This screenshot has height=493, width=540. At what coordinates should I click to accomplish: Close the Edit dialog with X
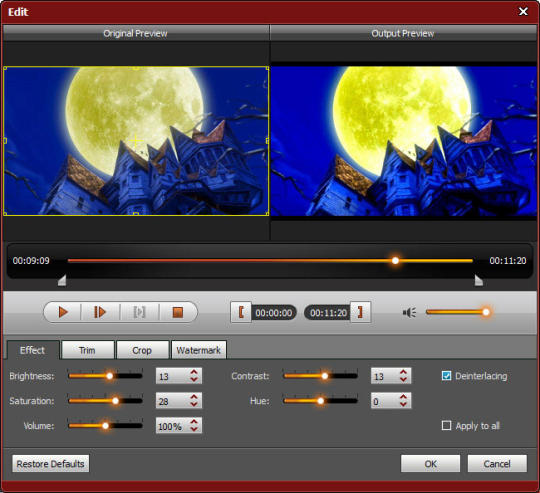pos(523,12)
